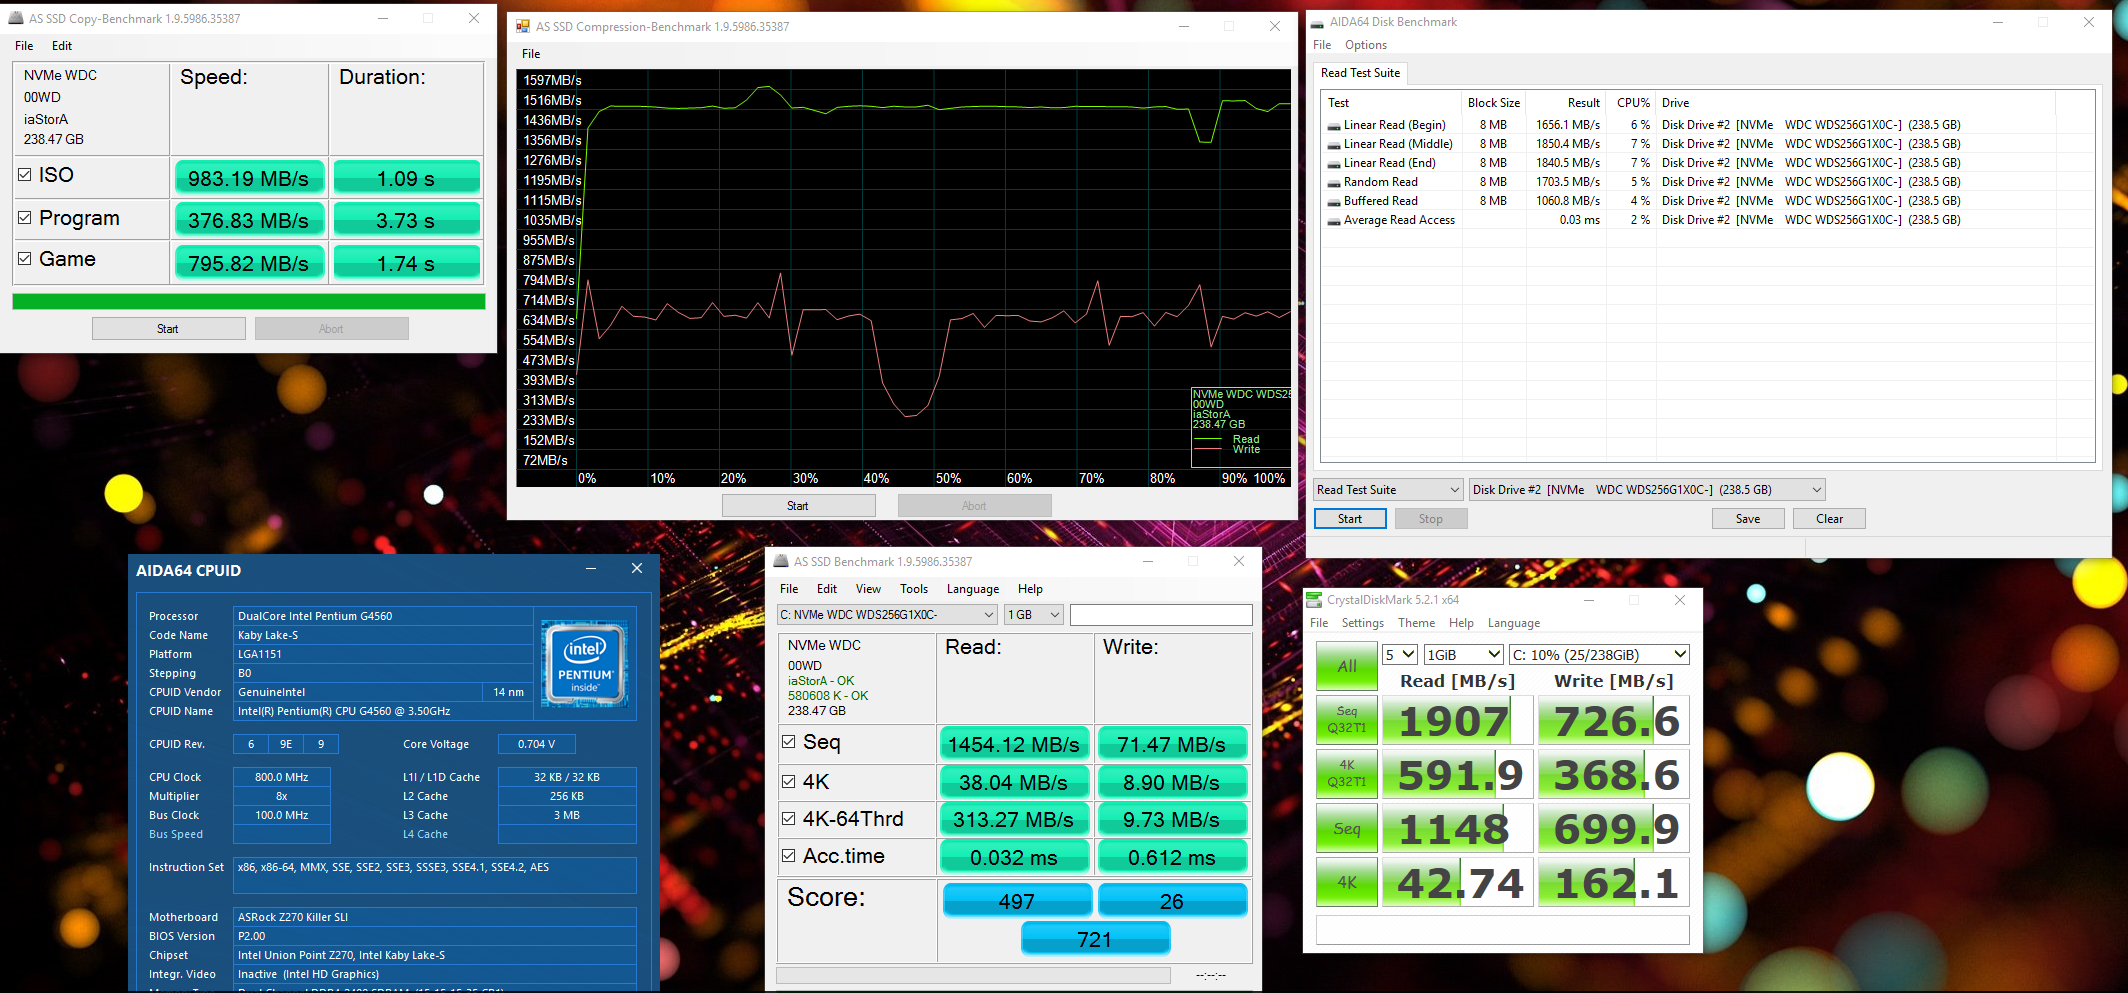Screen dimensions: 2128x993
Task: Click the AS SSD Benchmark title bar icon
Action: tap(782, 561)
